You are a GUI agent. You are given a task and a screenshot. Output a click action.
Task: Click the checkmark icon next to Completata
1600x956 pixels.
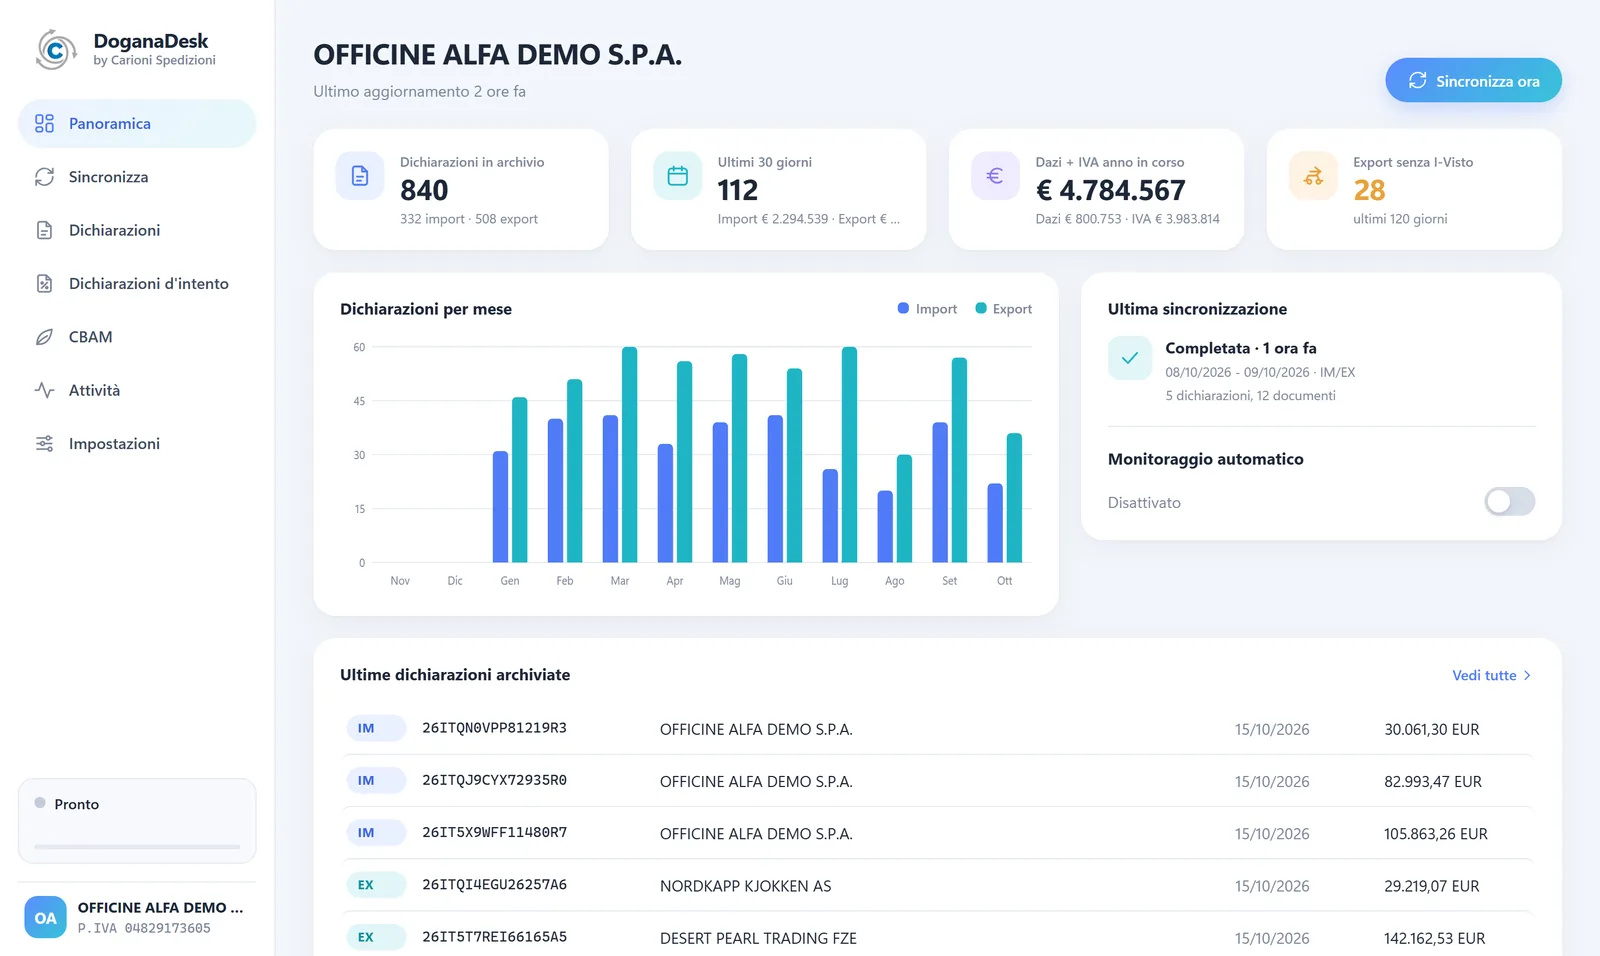point(1130,358)
